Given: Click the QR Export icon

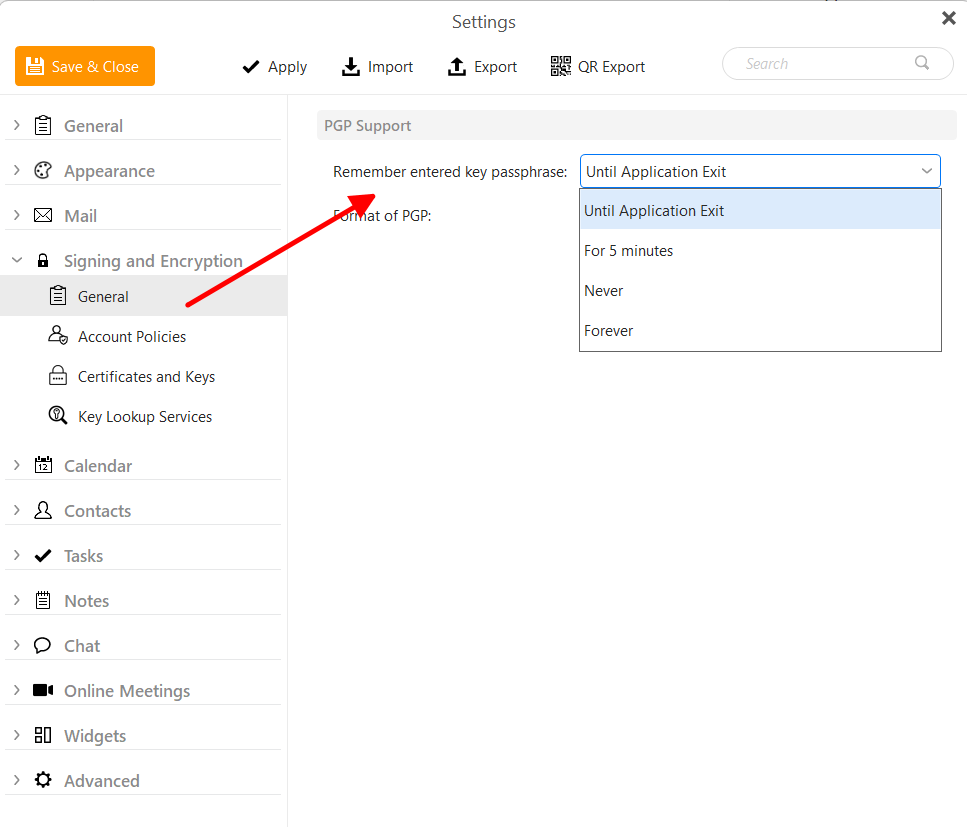Looking at the screenshot, I should [561, 66].
